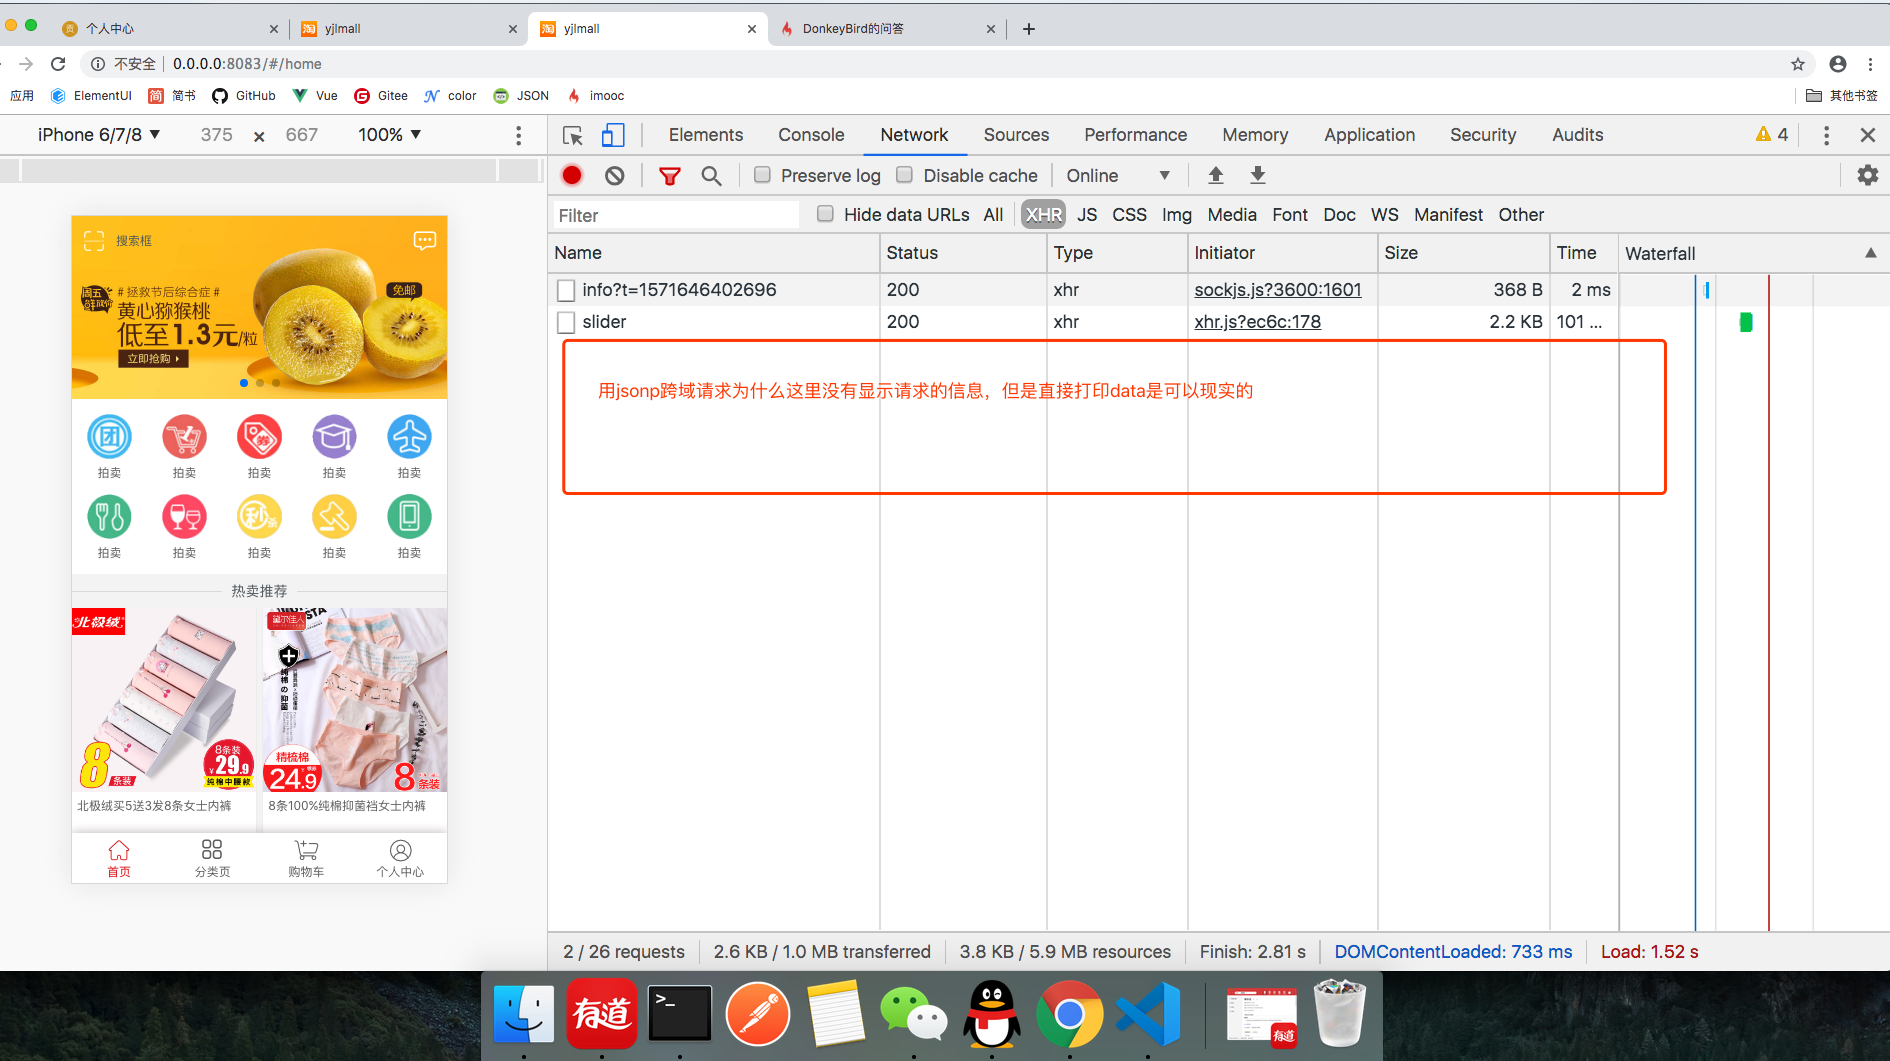
Task: Bookmark this page with star icon
Action: (x=1798, y=64)
